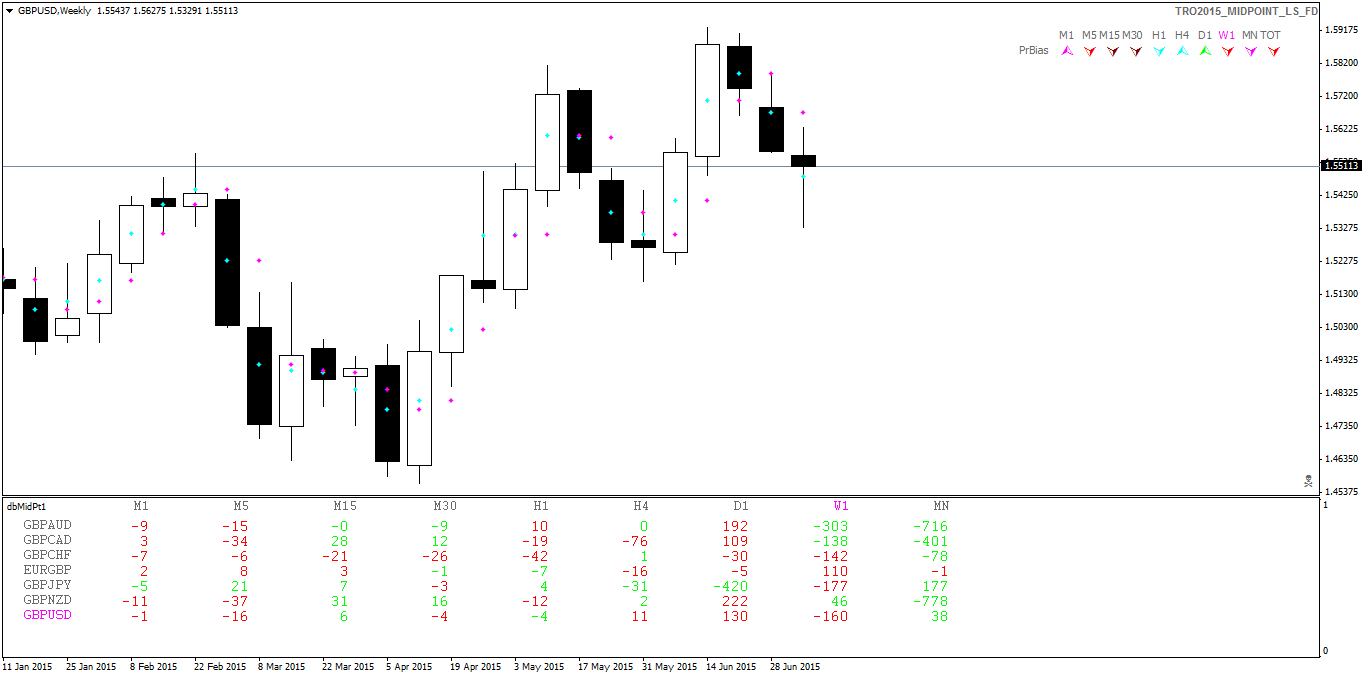Click the D1 PrBias green up arrow
Viewport: 1362px width, 675px height.
pos(1205,50)
